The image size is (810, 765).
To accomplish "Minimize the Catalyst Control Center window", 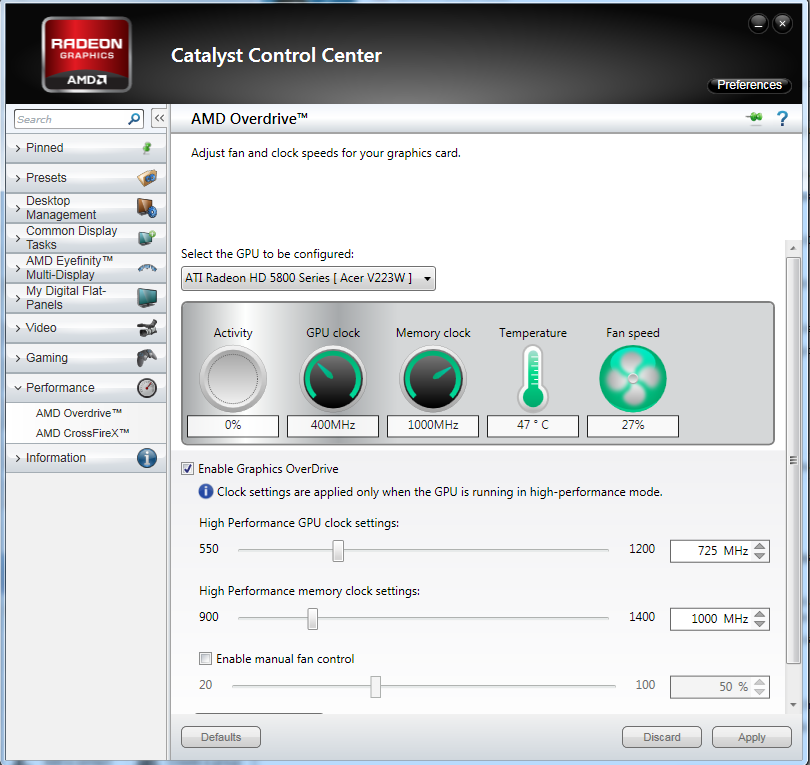I will [x=758, y=24].
